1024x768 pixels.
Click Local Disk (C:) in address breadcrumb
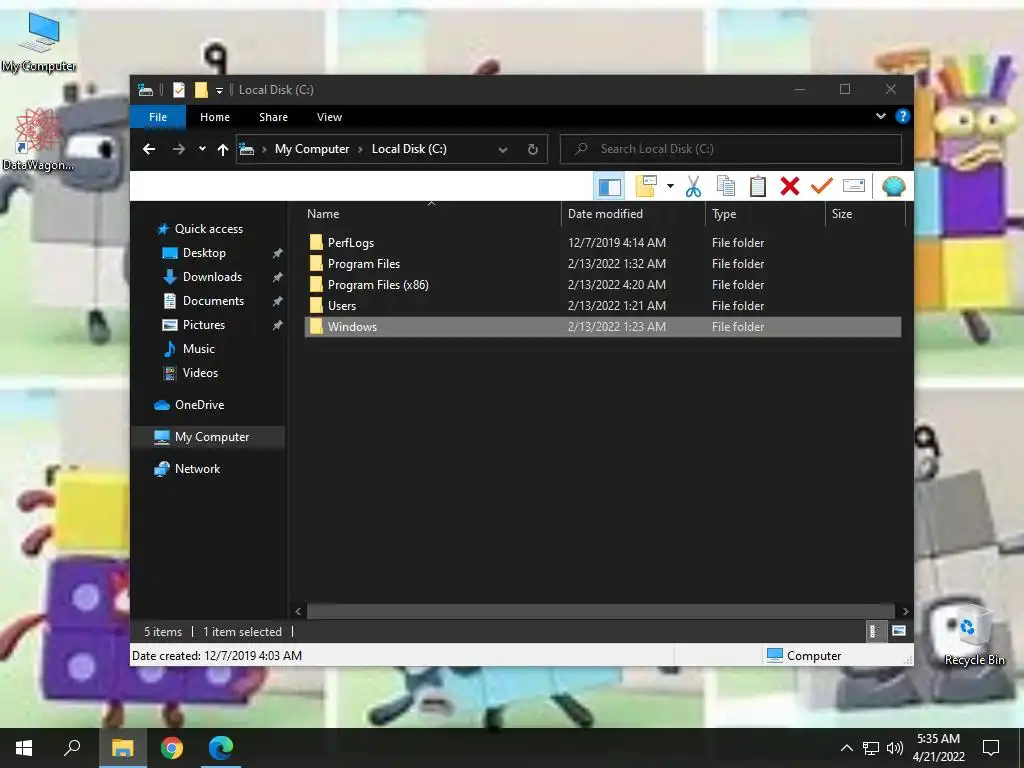coord(409,149)
